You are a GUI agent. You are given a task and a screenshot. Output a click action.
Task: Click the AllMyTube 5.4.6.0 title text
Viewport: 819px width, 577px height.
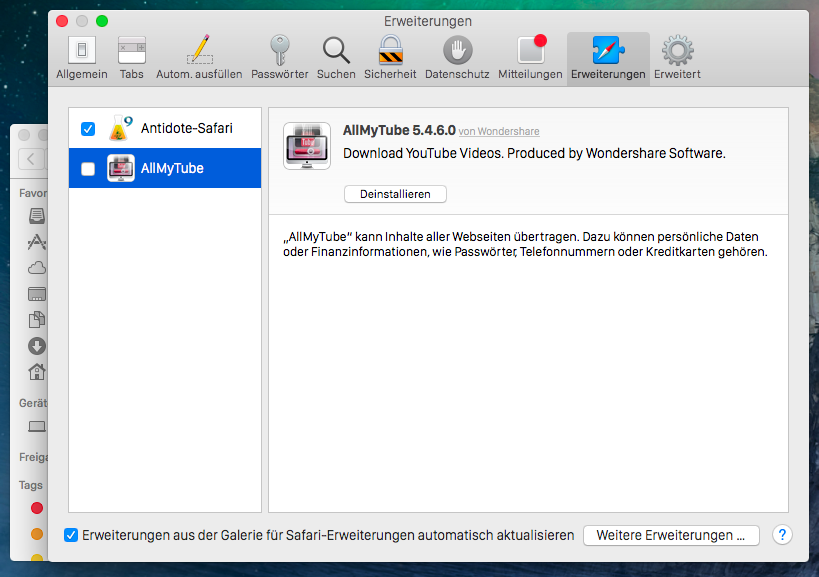click(399, 131)
